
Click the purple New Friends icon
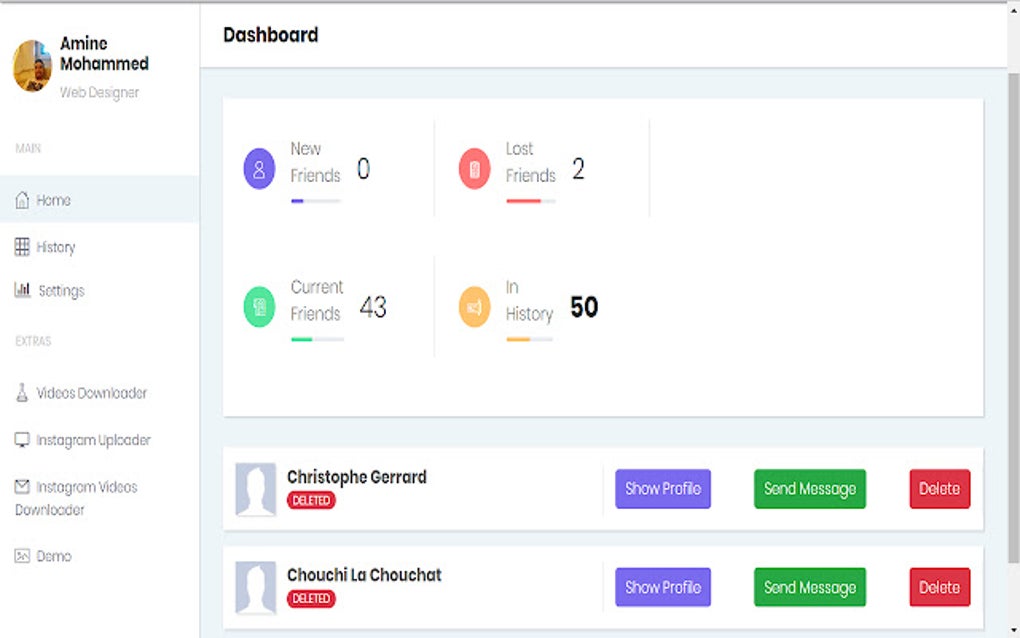pyautogui.click(x=259, y=168)
